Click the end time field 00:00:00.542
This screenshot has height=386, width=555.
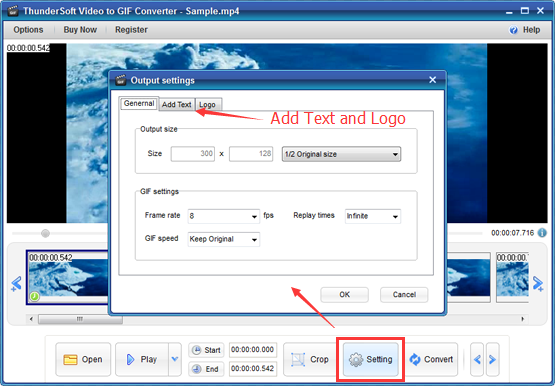tap(253, 369)
